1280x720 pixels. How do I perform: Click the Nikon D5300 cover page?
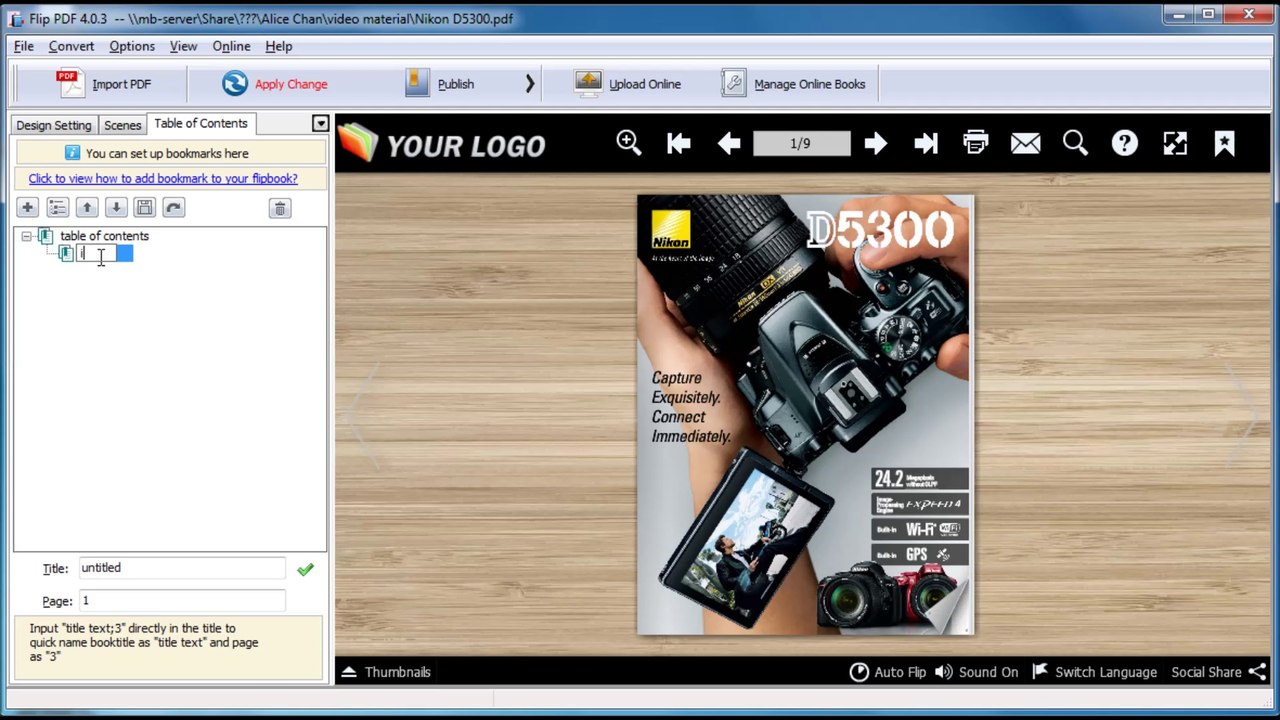805,415
